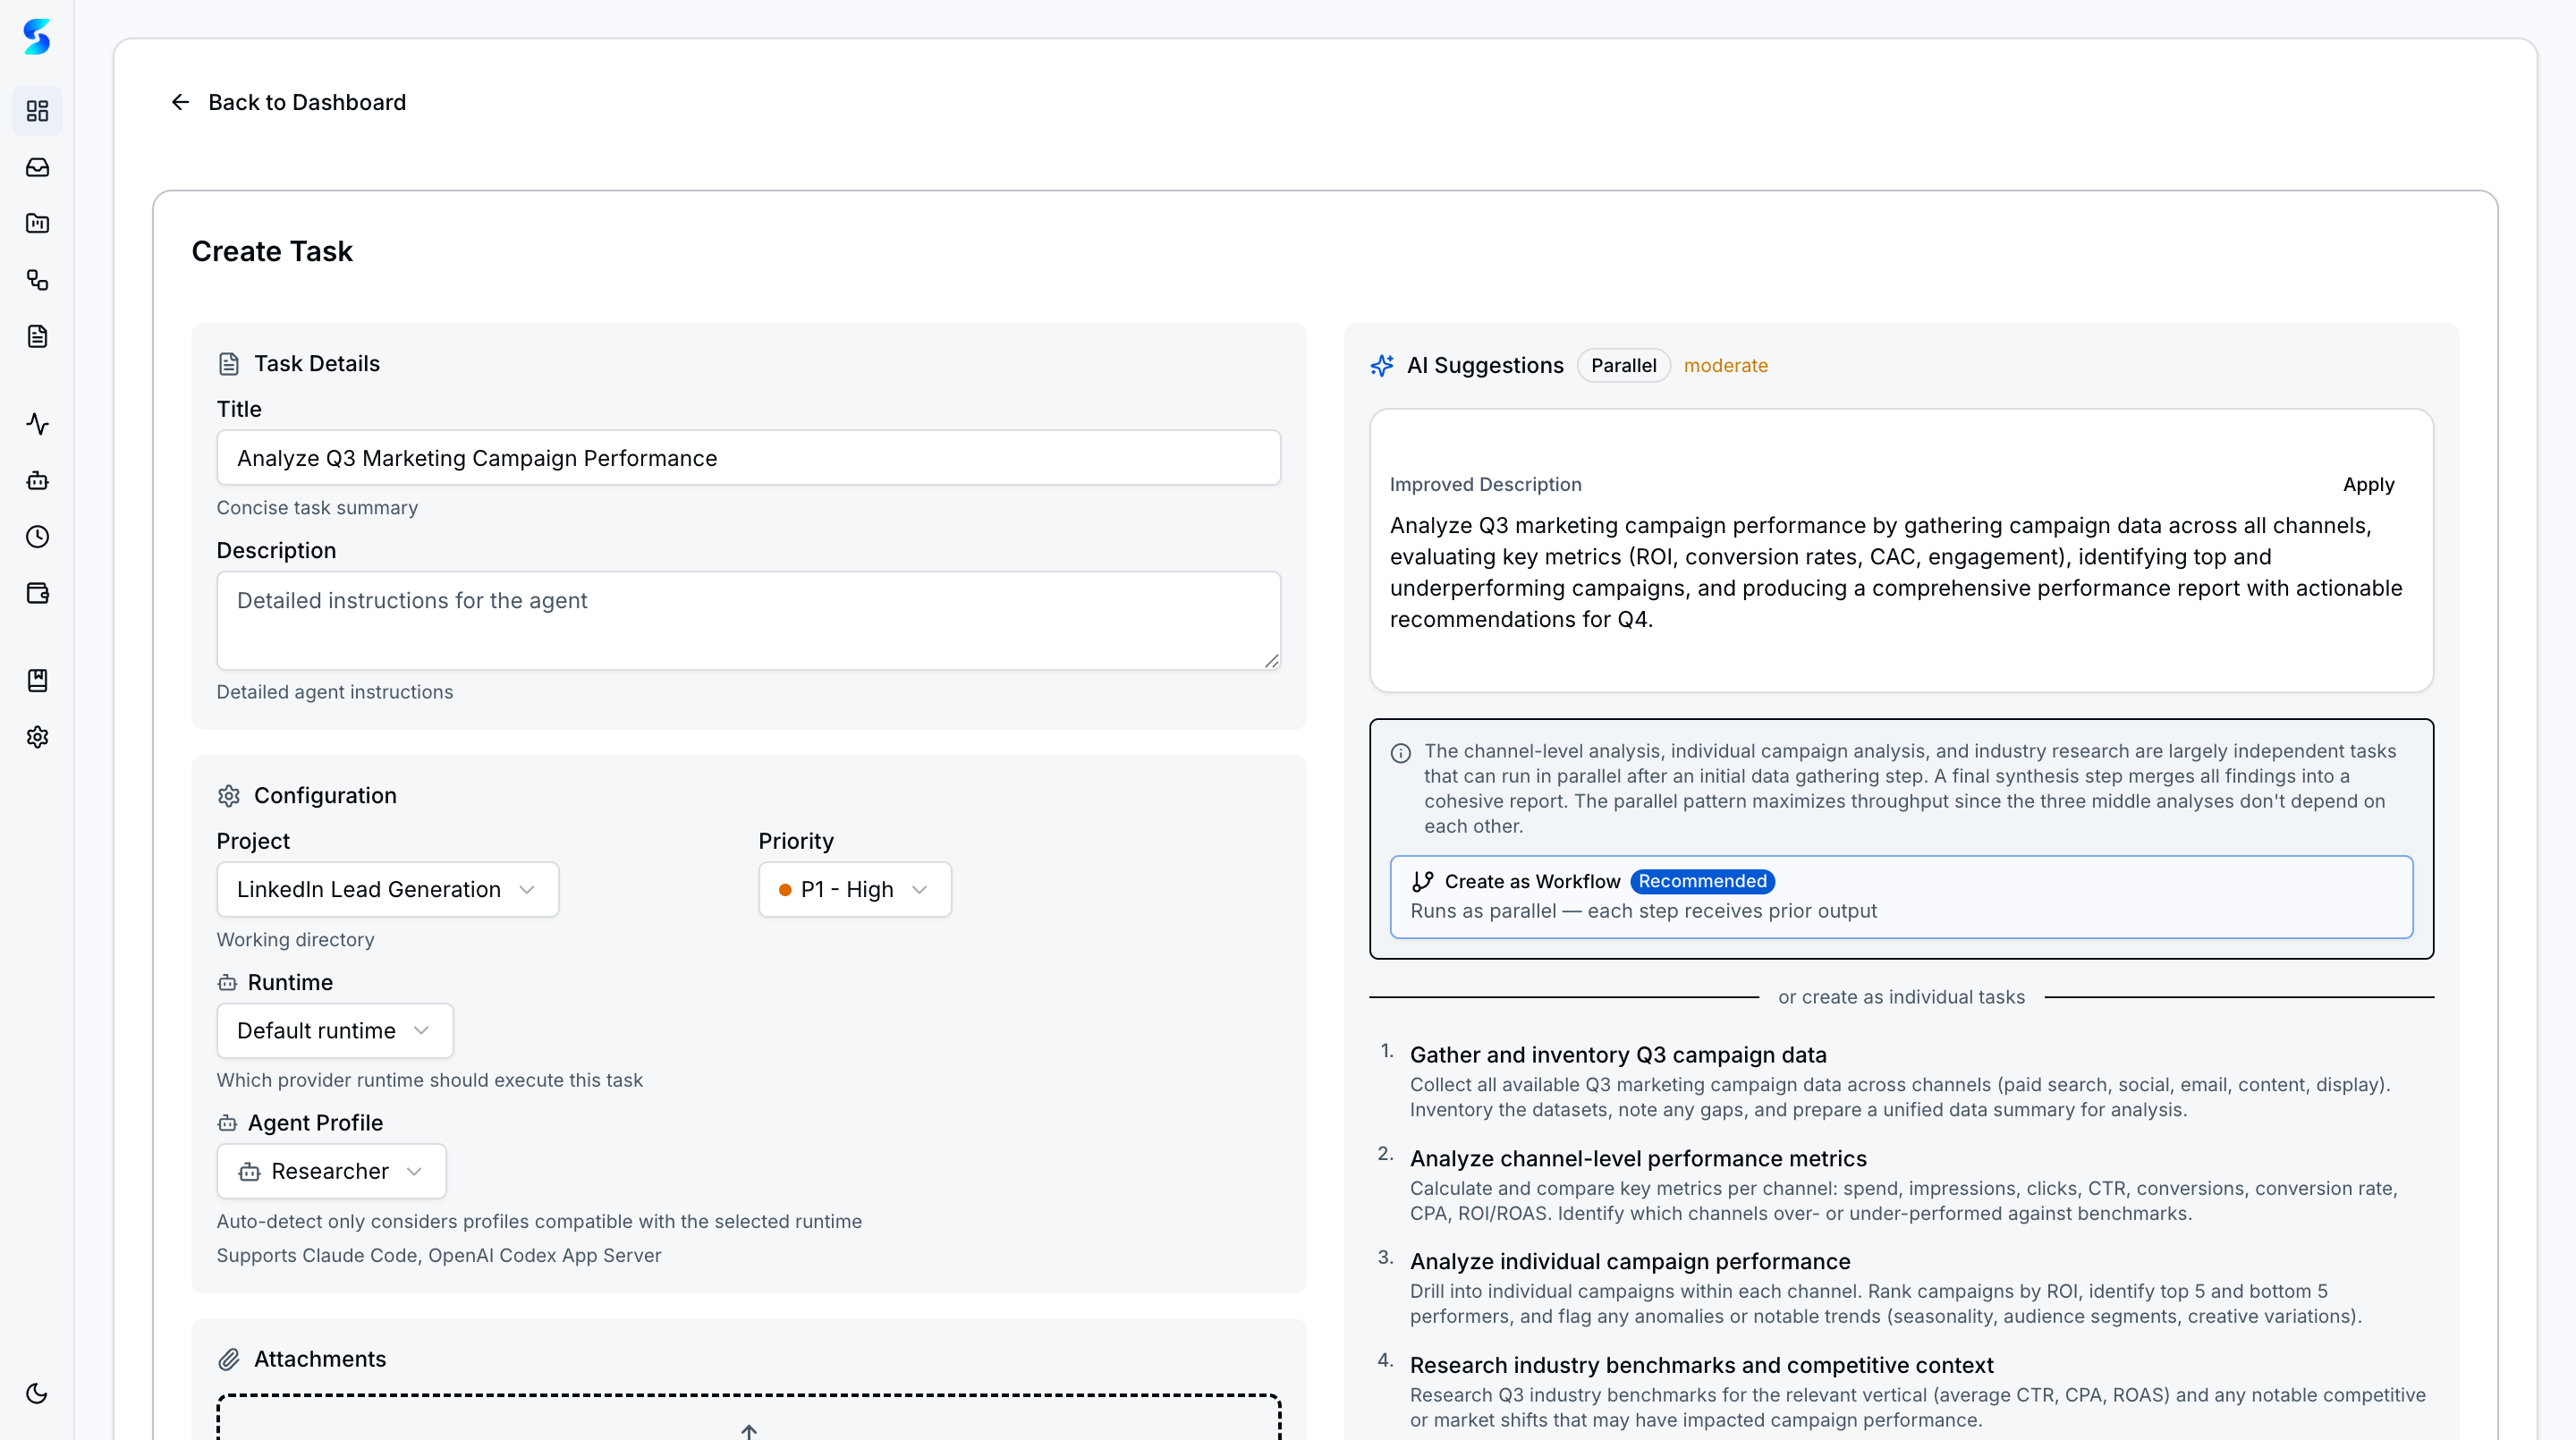The image size is (2576, 1440).
Task: Open scheduling via the clock icon
Action: (x=37, y=536)
